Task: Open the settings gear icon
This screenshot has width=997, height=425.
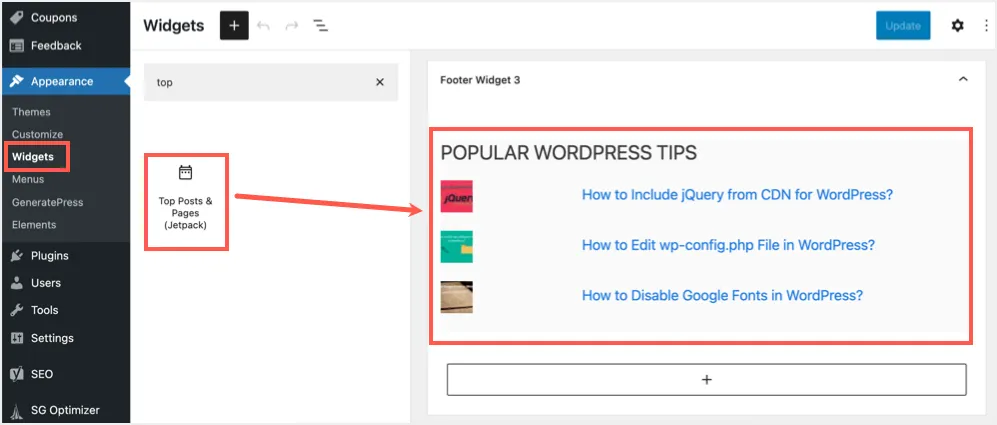Action: coord(957,26)
